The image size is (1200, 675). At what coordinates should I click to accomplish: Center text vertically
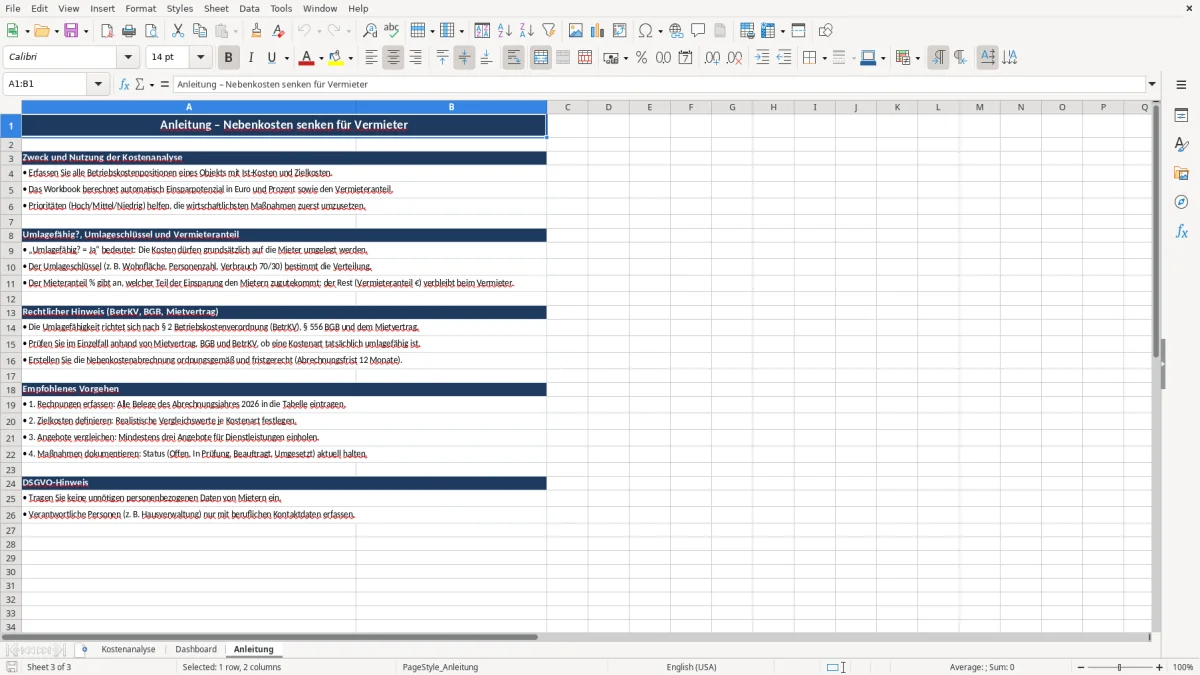click(x=465, y=58)
